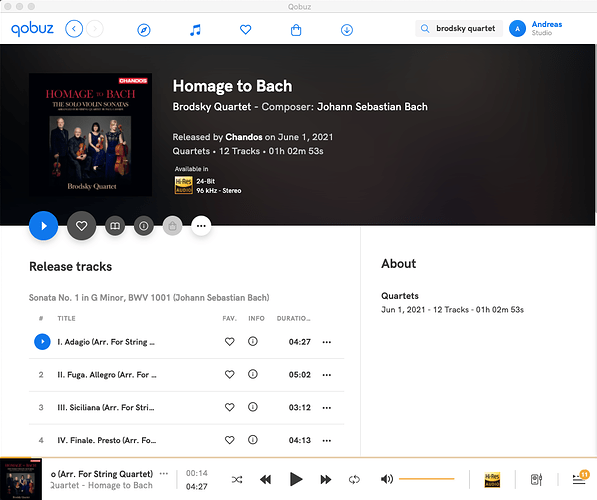Show info for I. Adagio

tap(253, 341)
